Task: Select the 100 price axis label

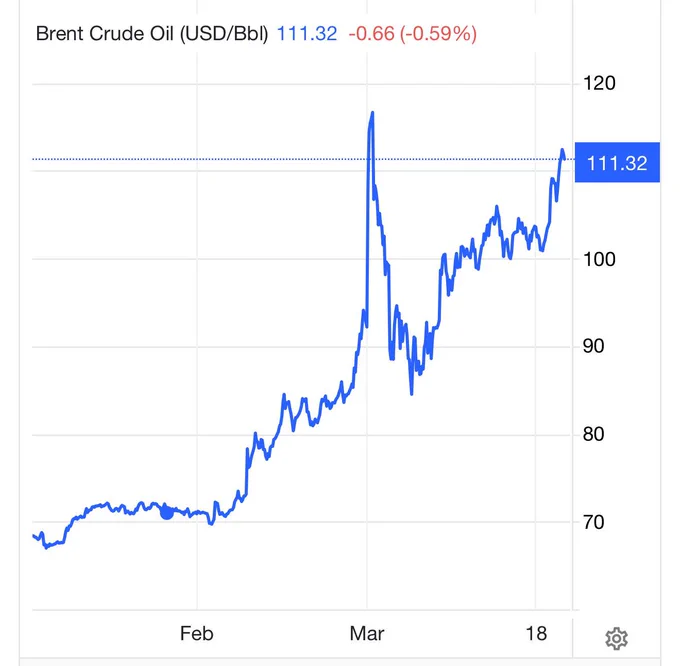Action: click(598, 259)
